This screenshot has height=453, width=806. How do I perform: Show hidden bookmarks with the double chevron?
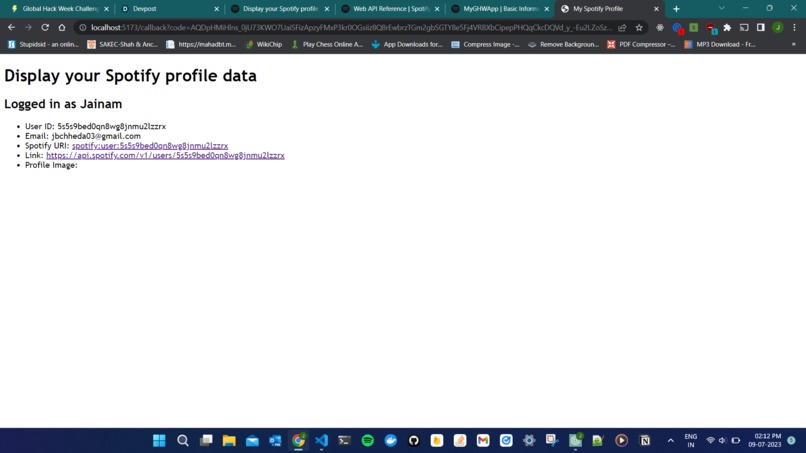(x=794, y=44)
